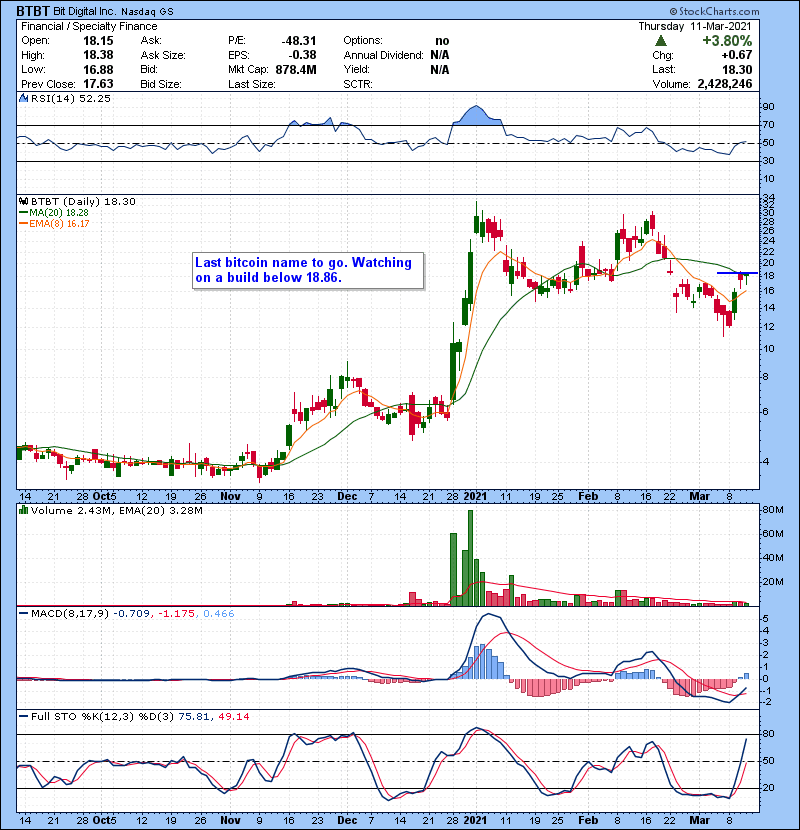Click the RSI(14) panel line icon
800x830 pixels.
23,98
